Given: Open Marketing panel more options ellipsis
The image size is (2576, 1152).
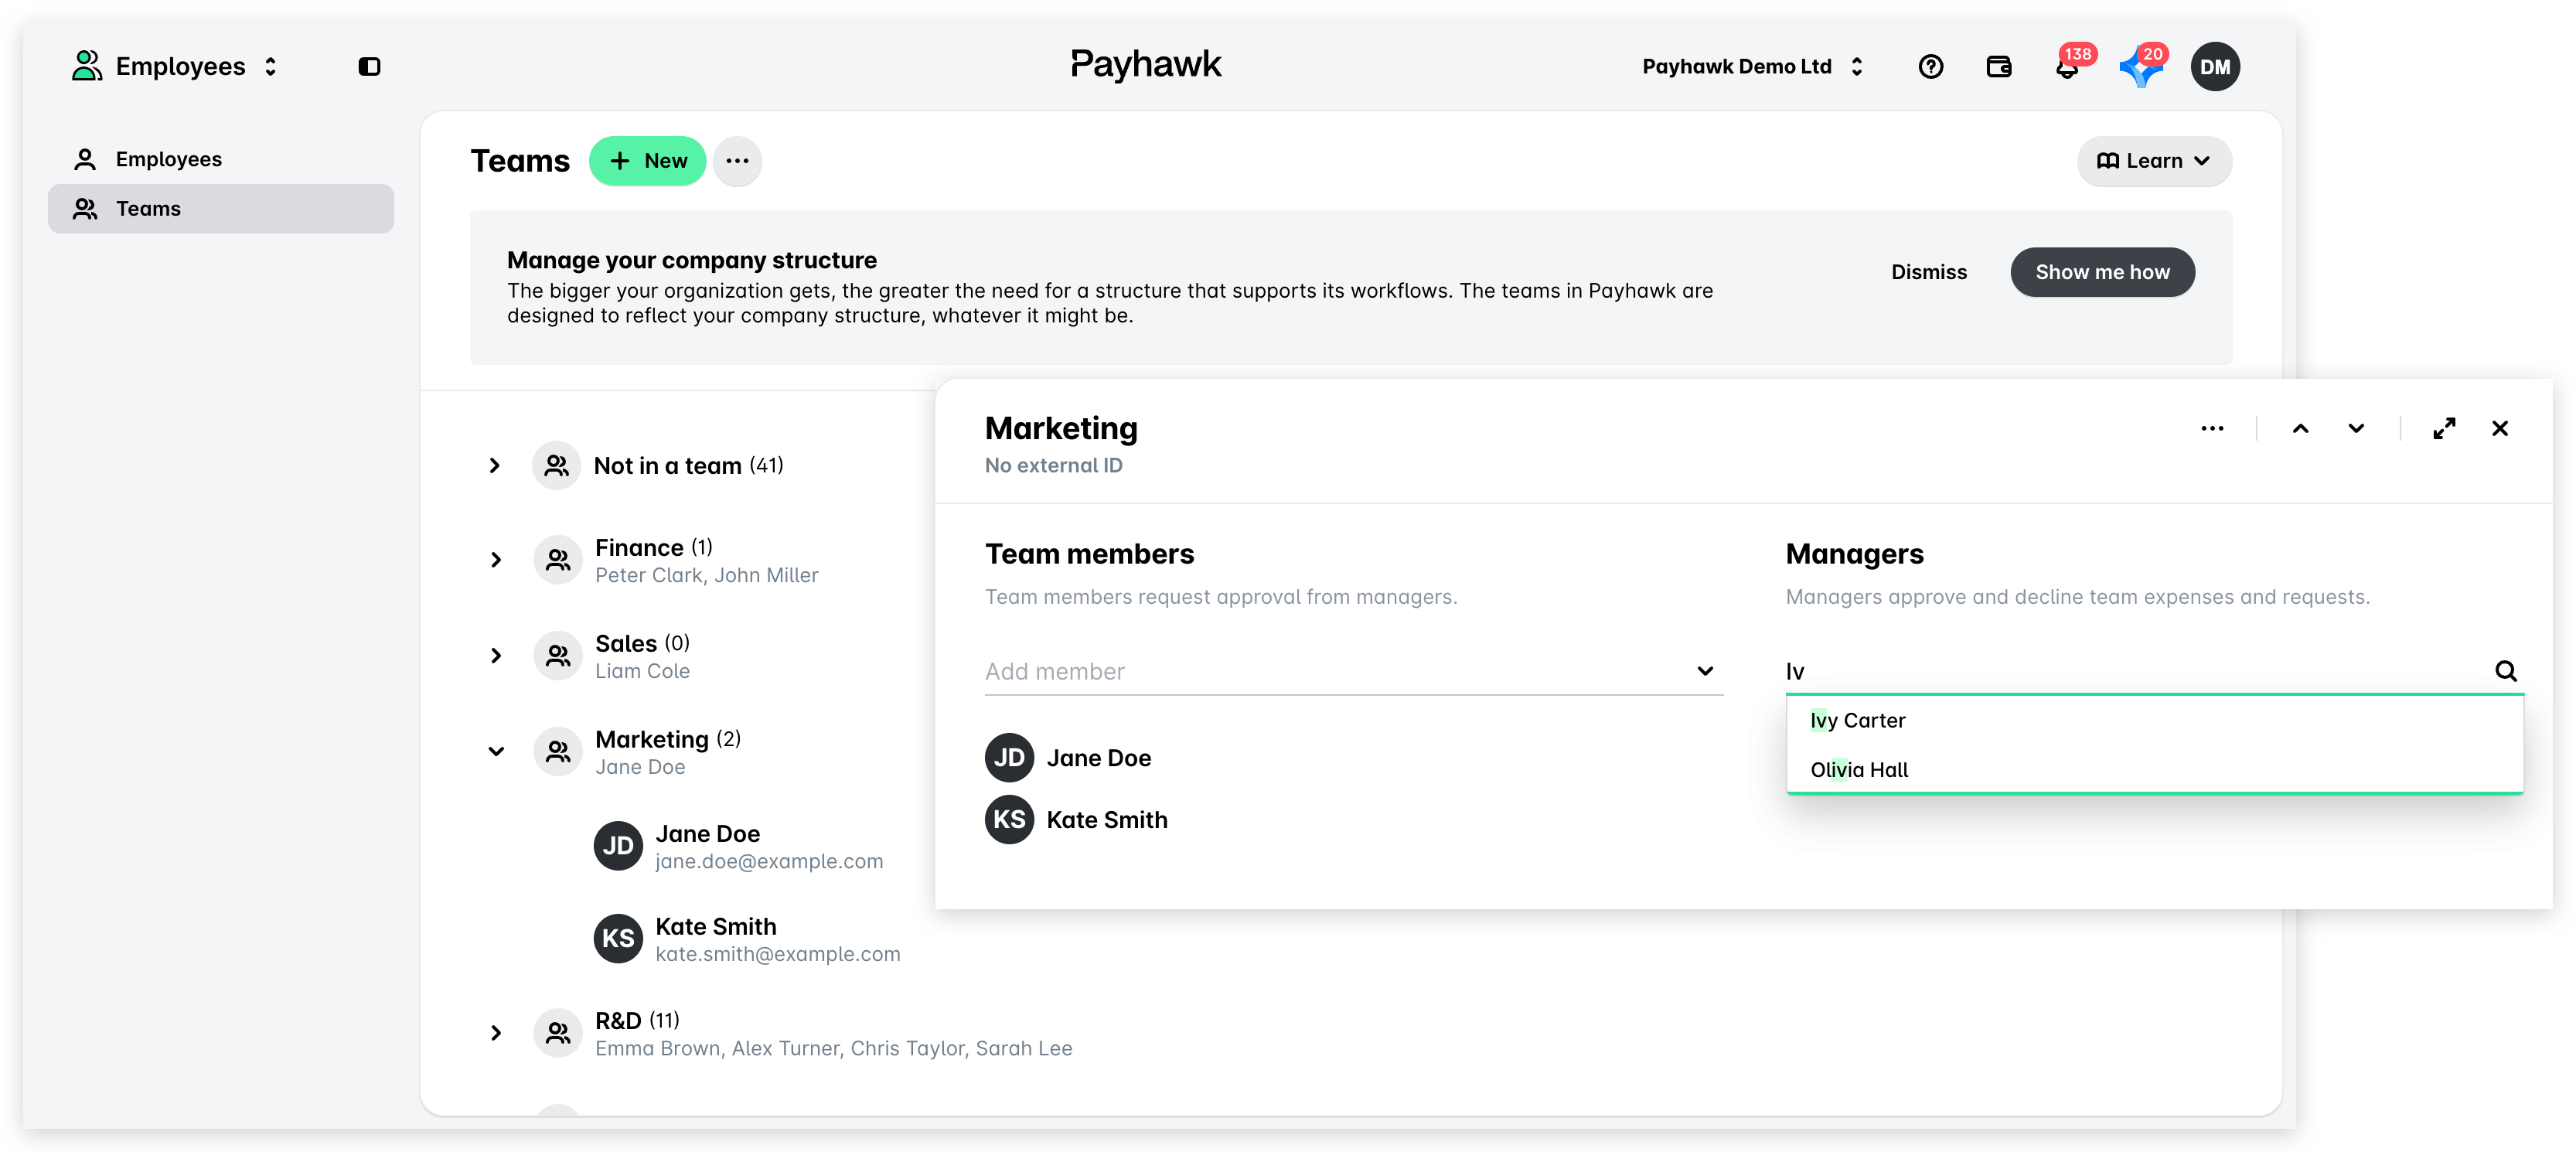Looking at the screenshot, I should pyautogui.click(x=2212, y=429).
